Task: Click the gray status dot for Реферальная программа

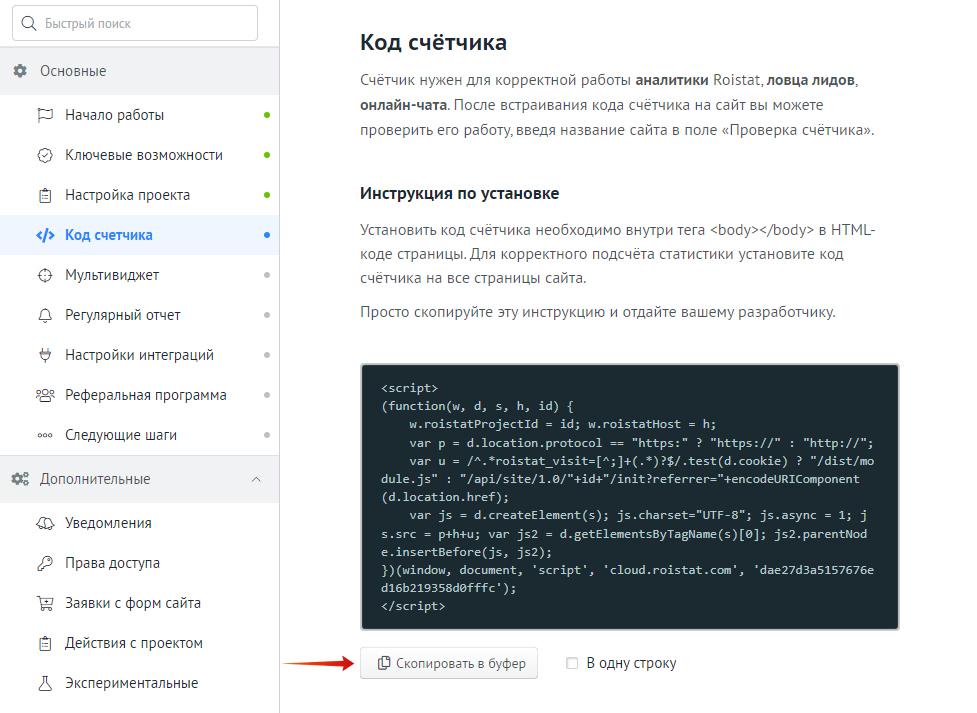Action: pos(267,395)
